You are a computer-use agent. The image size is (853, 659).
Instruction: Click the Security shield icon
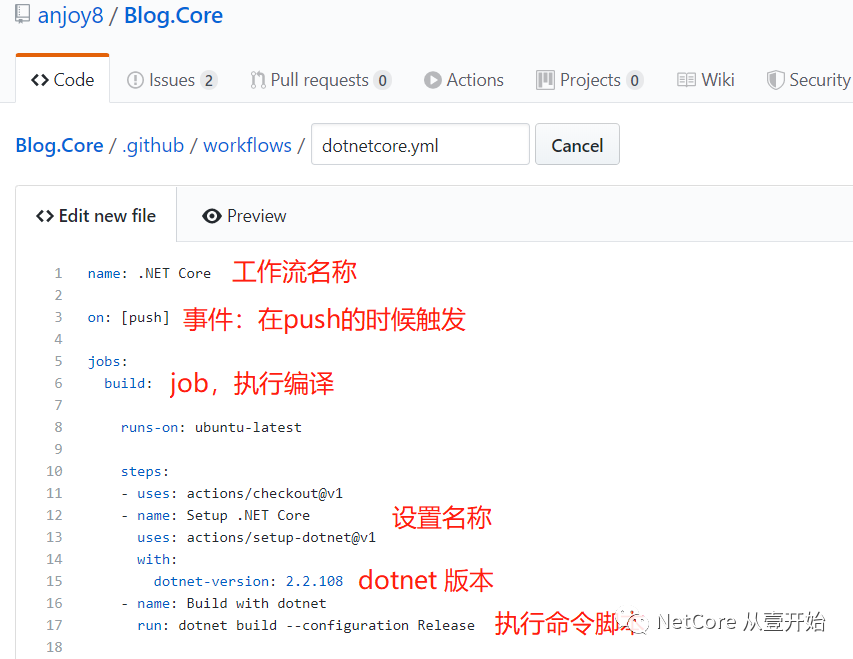(775, 80)
